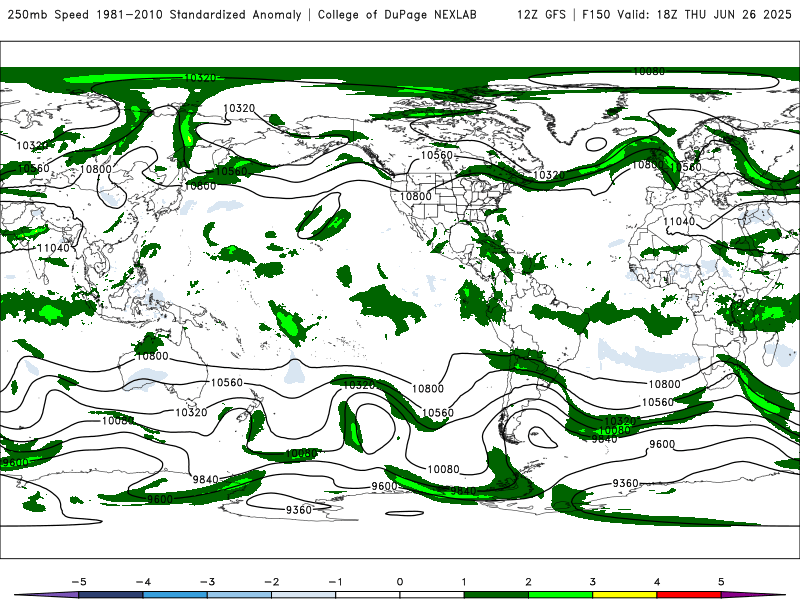The width and height of the screenshot is (800, 600).
Task: Click the '10560' contour label over Canada
Action: pyautogui.click(x=437, y=155)
